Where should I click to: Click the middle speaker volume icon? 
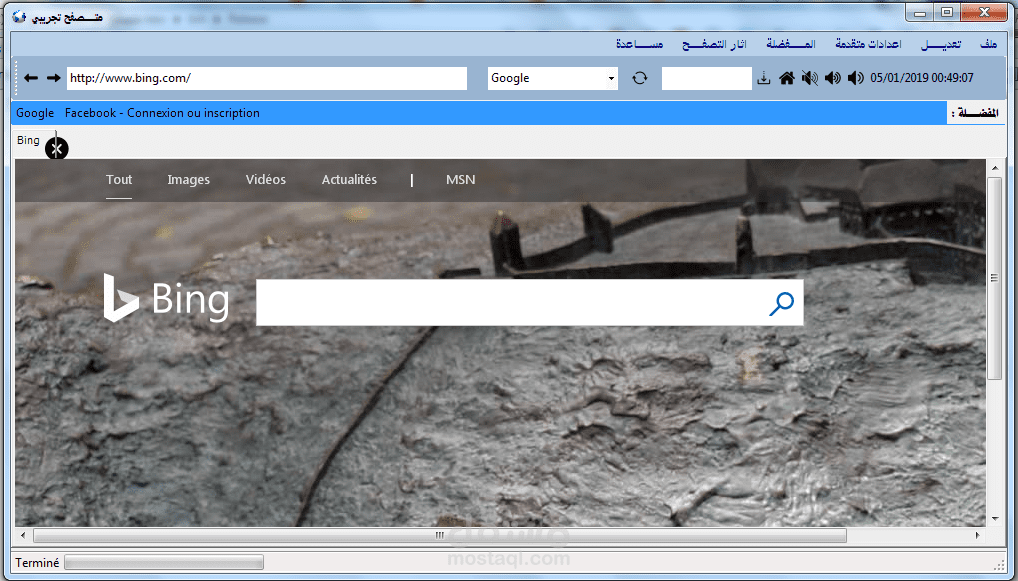[833, 78]
